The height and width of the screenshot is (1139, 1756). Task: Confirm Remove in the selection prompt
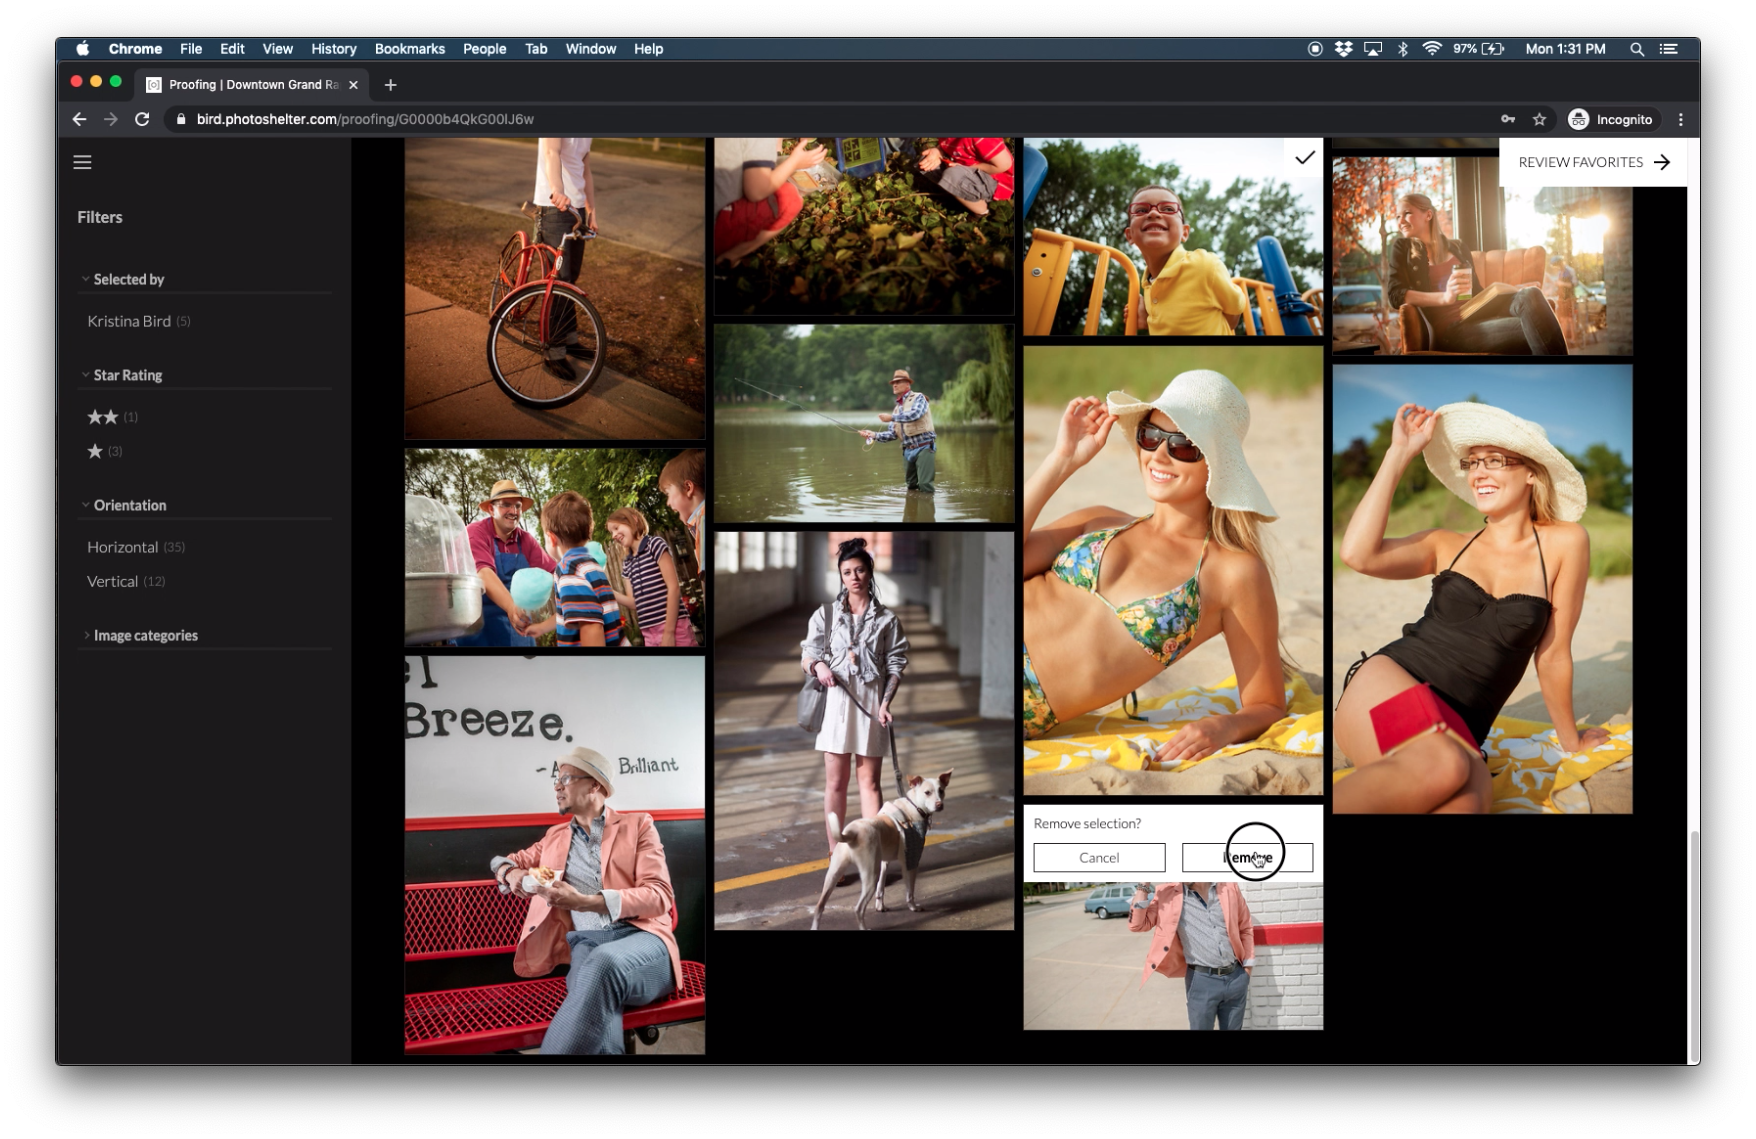pyautogui.click(x=1247, y=857)
